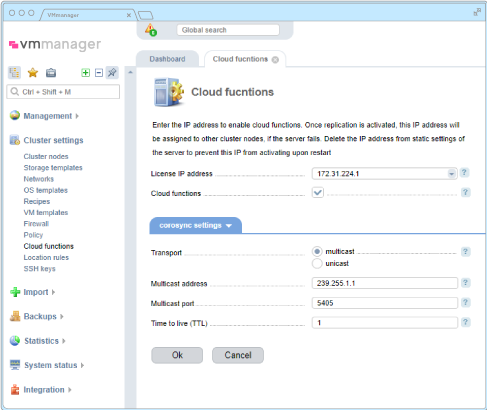Click the Ctrl + Shift + M menu search
This screenshot has width=487, height=410.
pos(63,92)
